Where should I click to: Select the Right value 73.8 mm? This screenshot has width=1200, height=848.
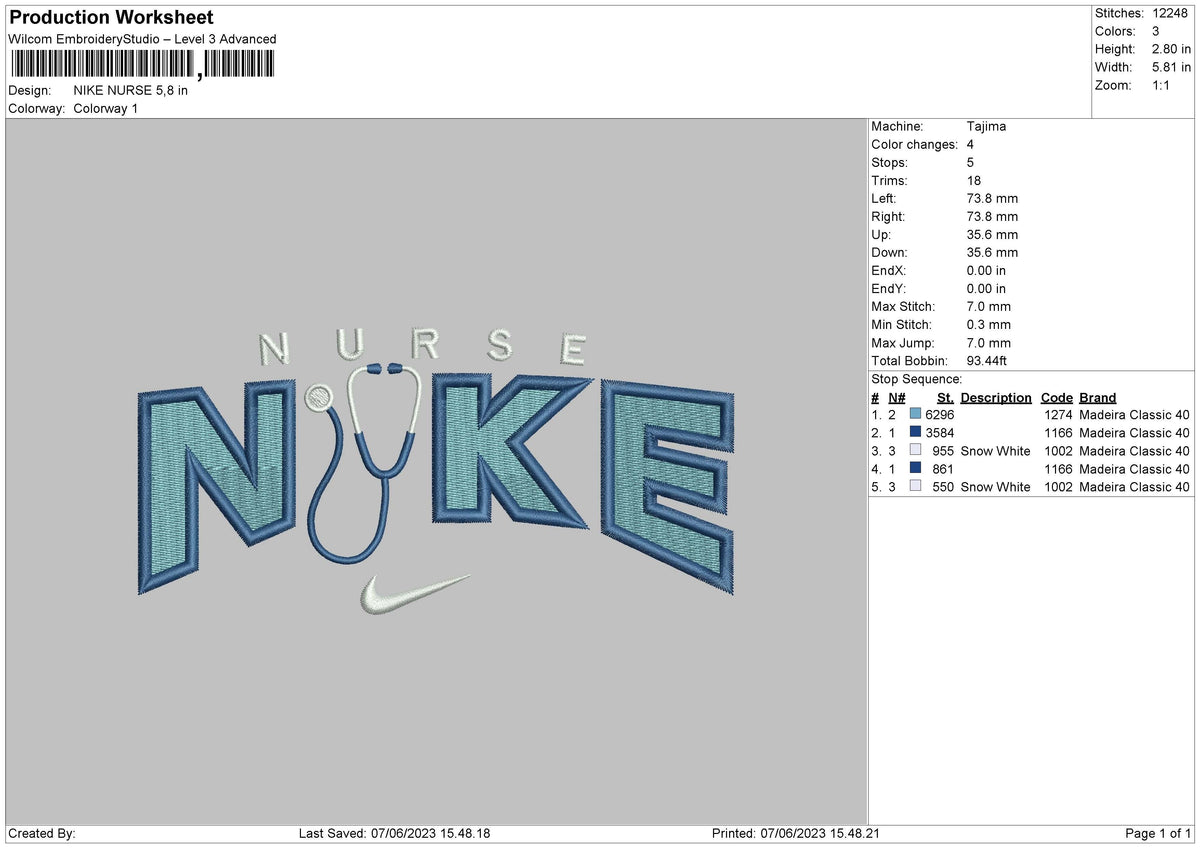993,216
